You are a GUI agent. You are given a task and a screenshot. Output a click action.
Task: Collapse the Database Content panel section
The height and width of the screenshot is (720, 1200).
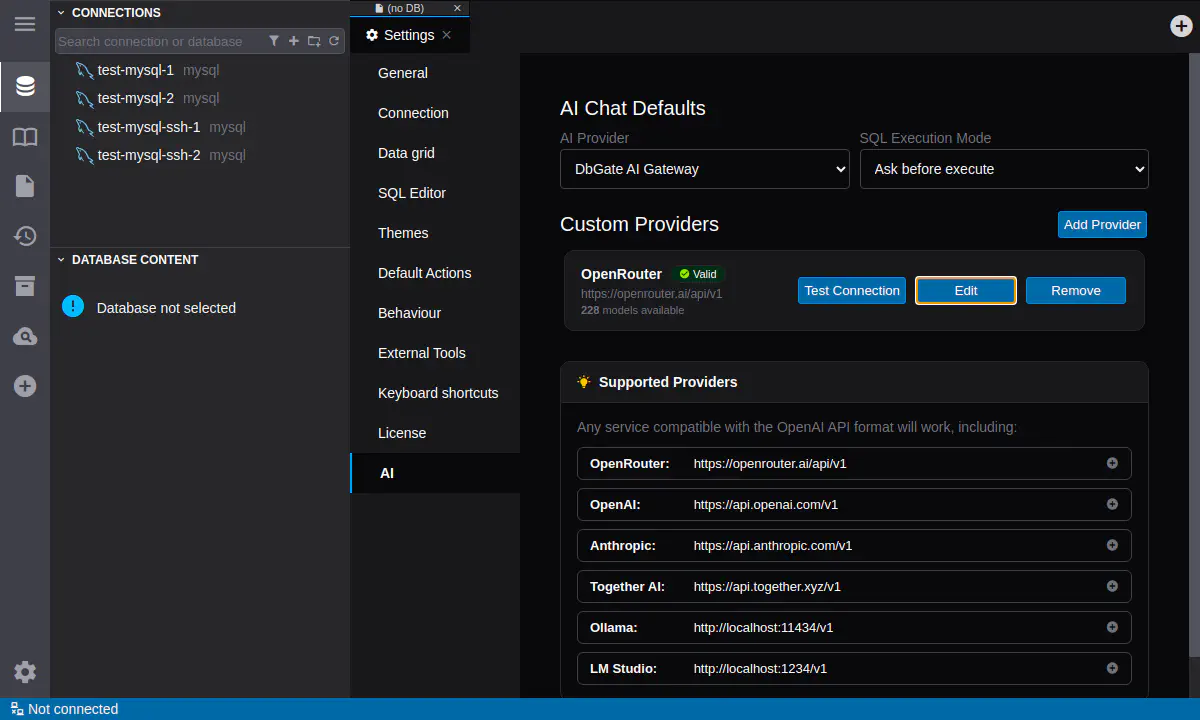pyautogui.click(x=61, y=260)
